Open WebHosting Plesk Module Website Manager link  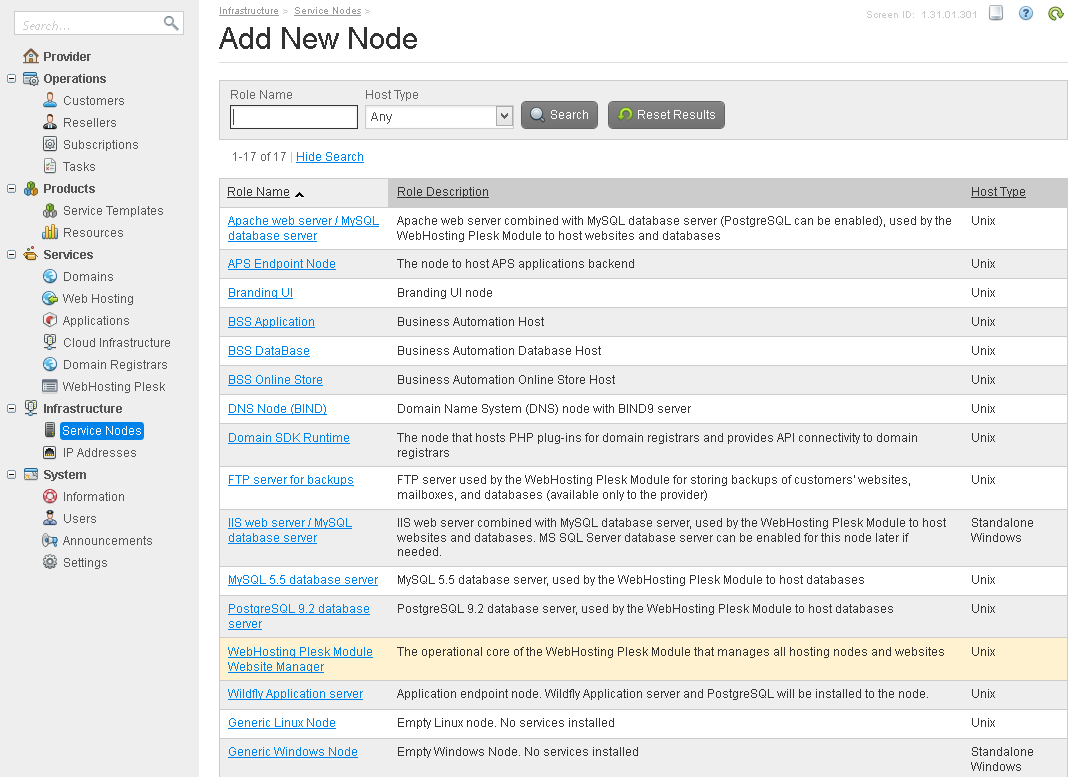(300, 659)
